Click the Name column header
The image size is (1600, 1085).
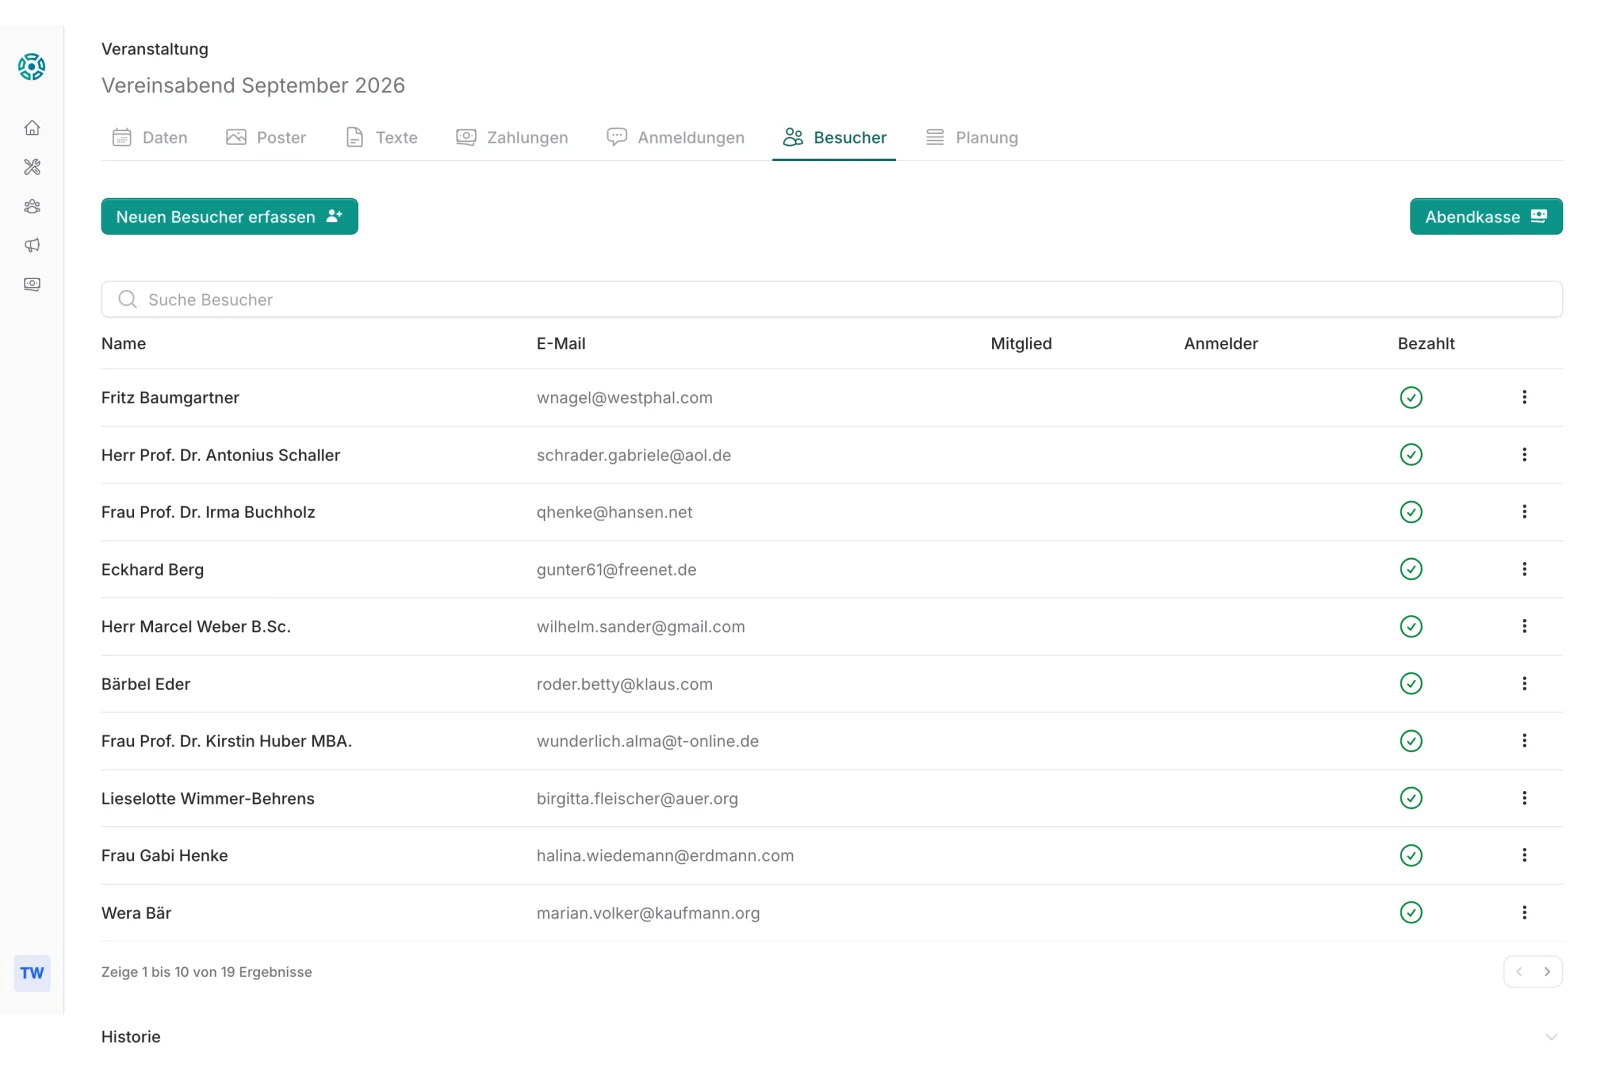(124, 344)
